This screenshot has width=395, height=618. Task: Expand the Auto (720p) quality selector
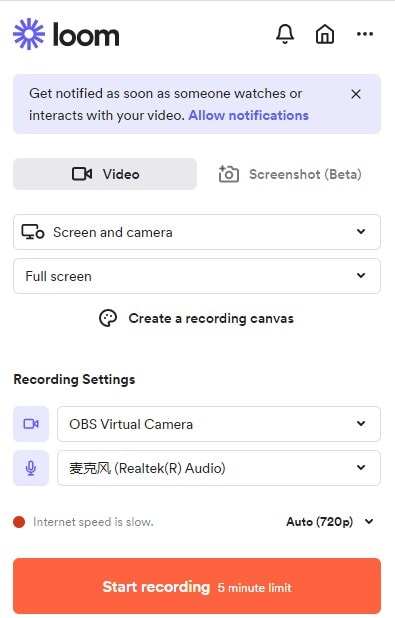tap(330, 522)
